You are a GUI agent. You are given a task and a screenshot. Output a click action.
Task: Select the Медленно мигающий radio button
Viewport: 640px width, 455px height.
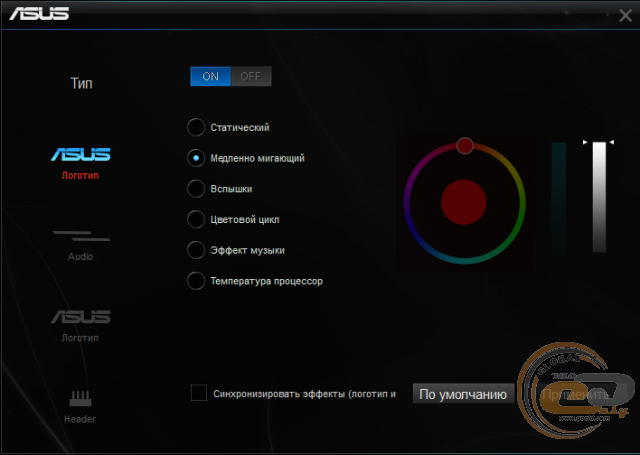(196, 158)
